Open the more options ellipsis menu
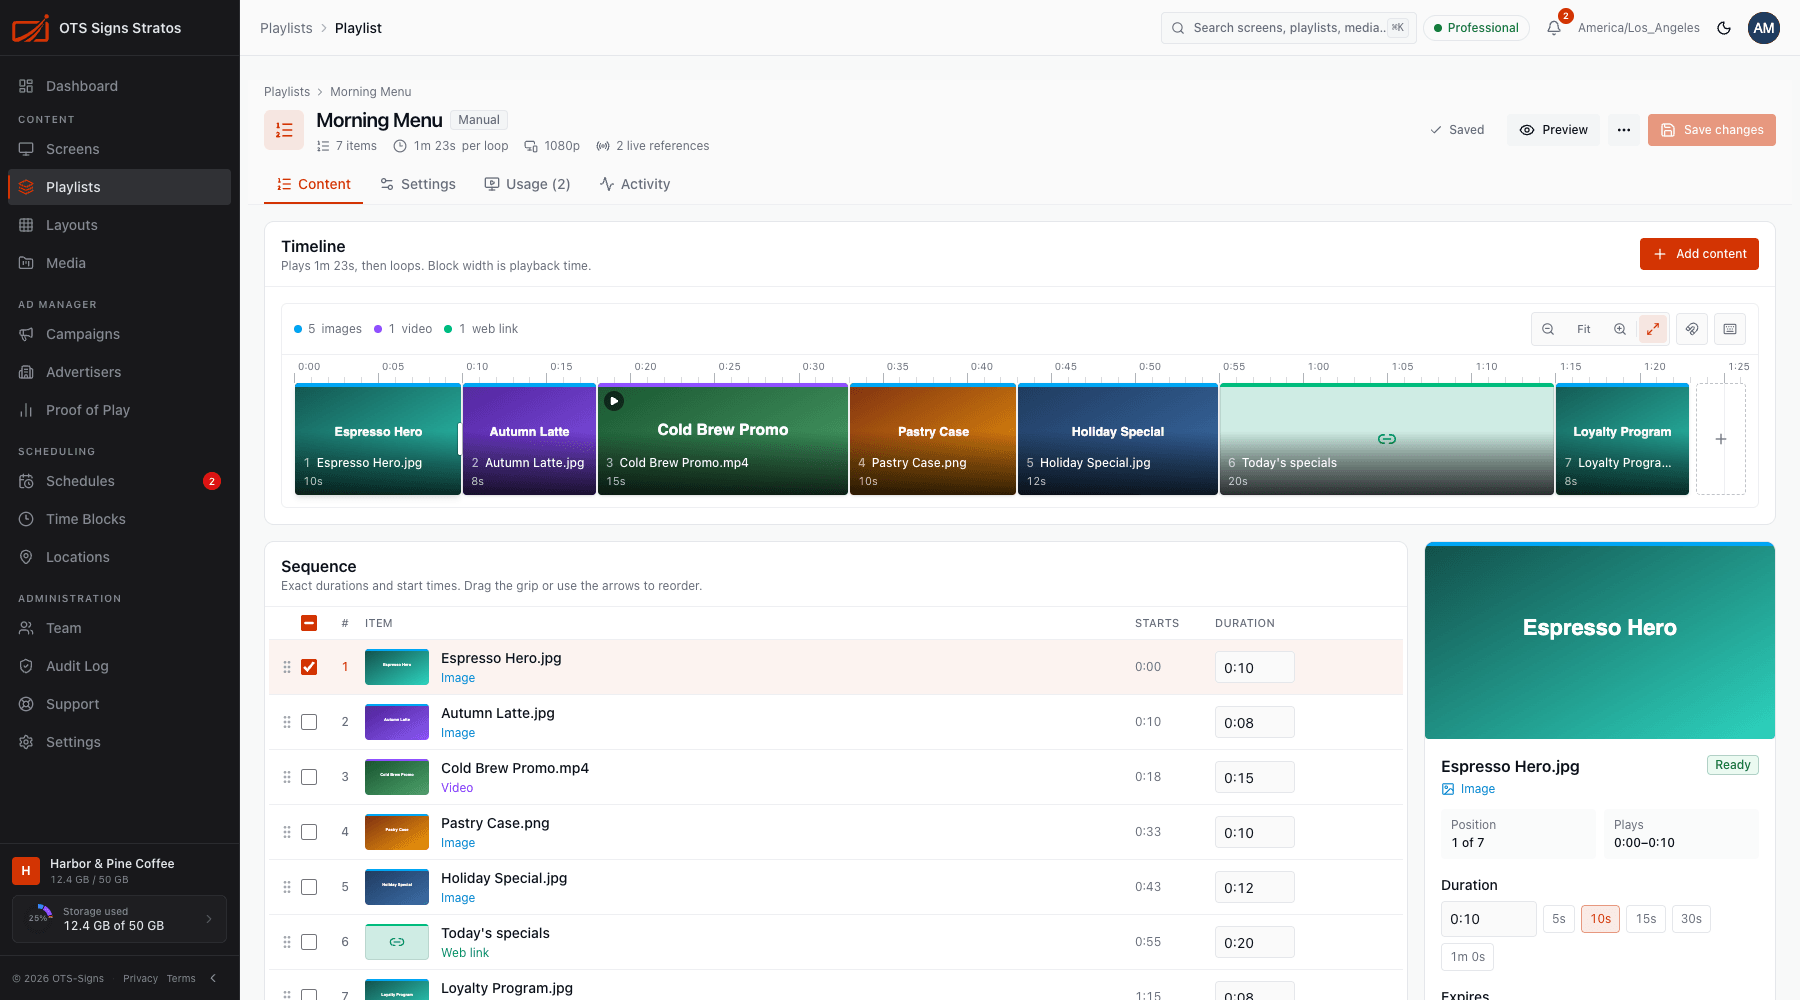 point(1624,130)
